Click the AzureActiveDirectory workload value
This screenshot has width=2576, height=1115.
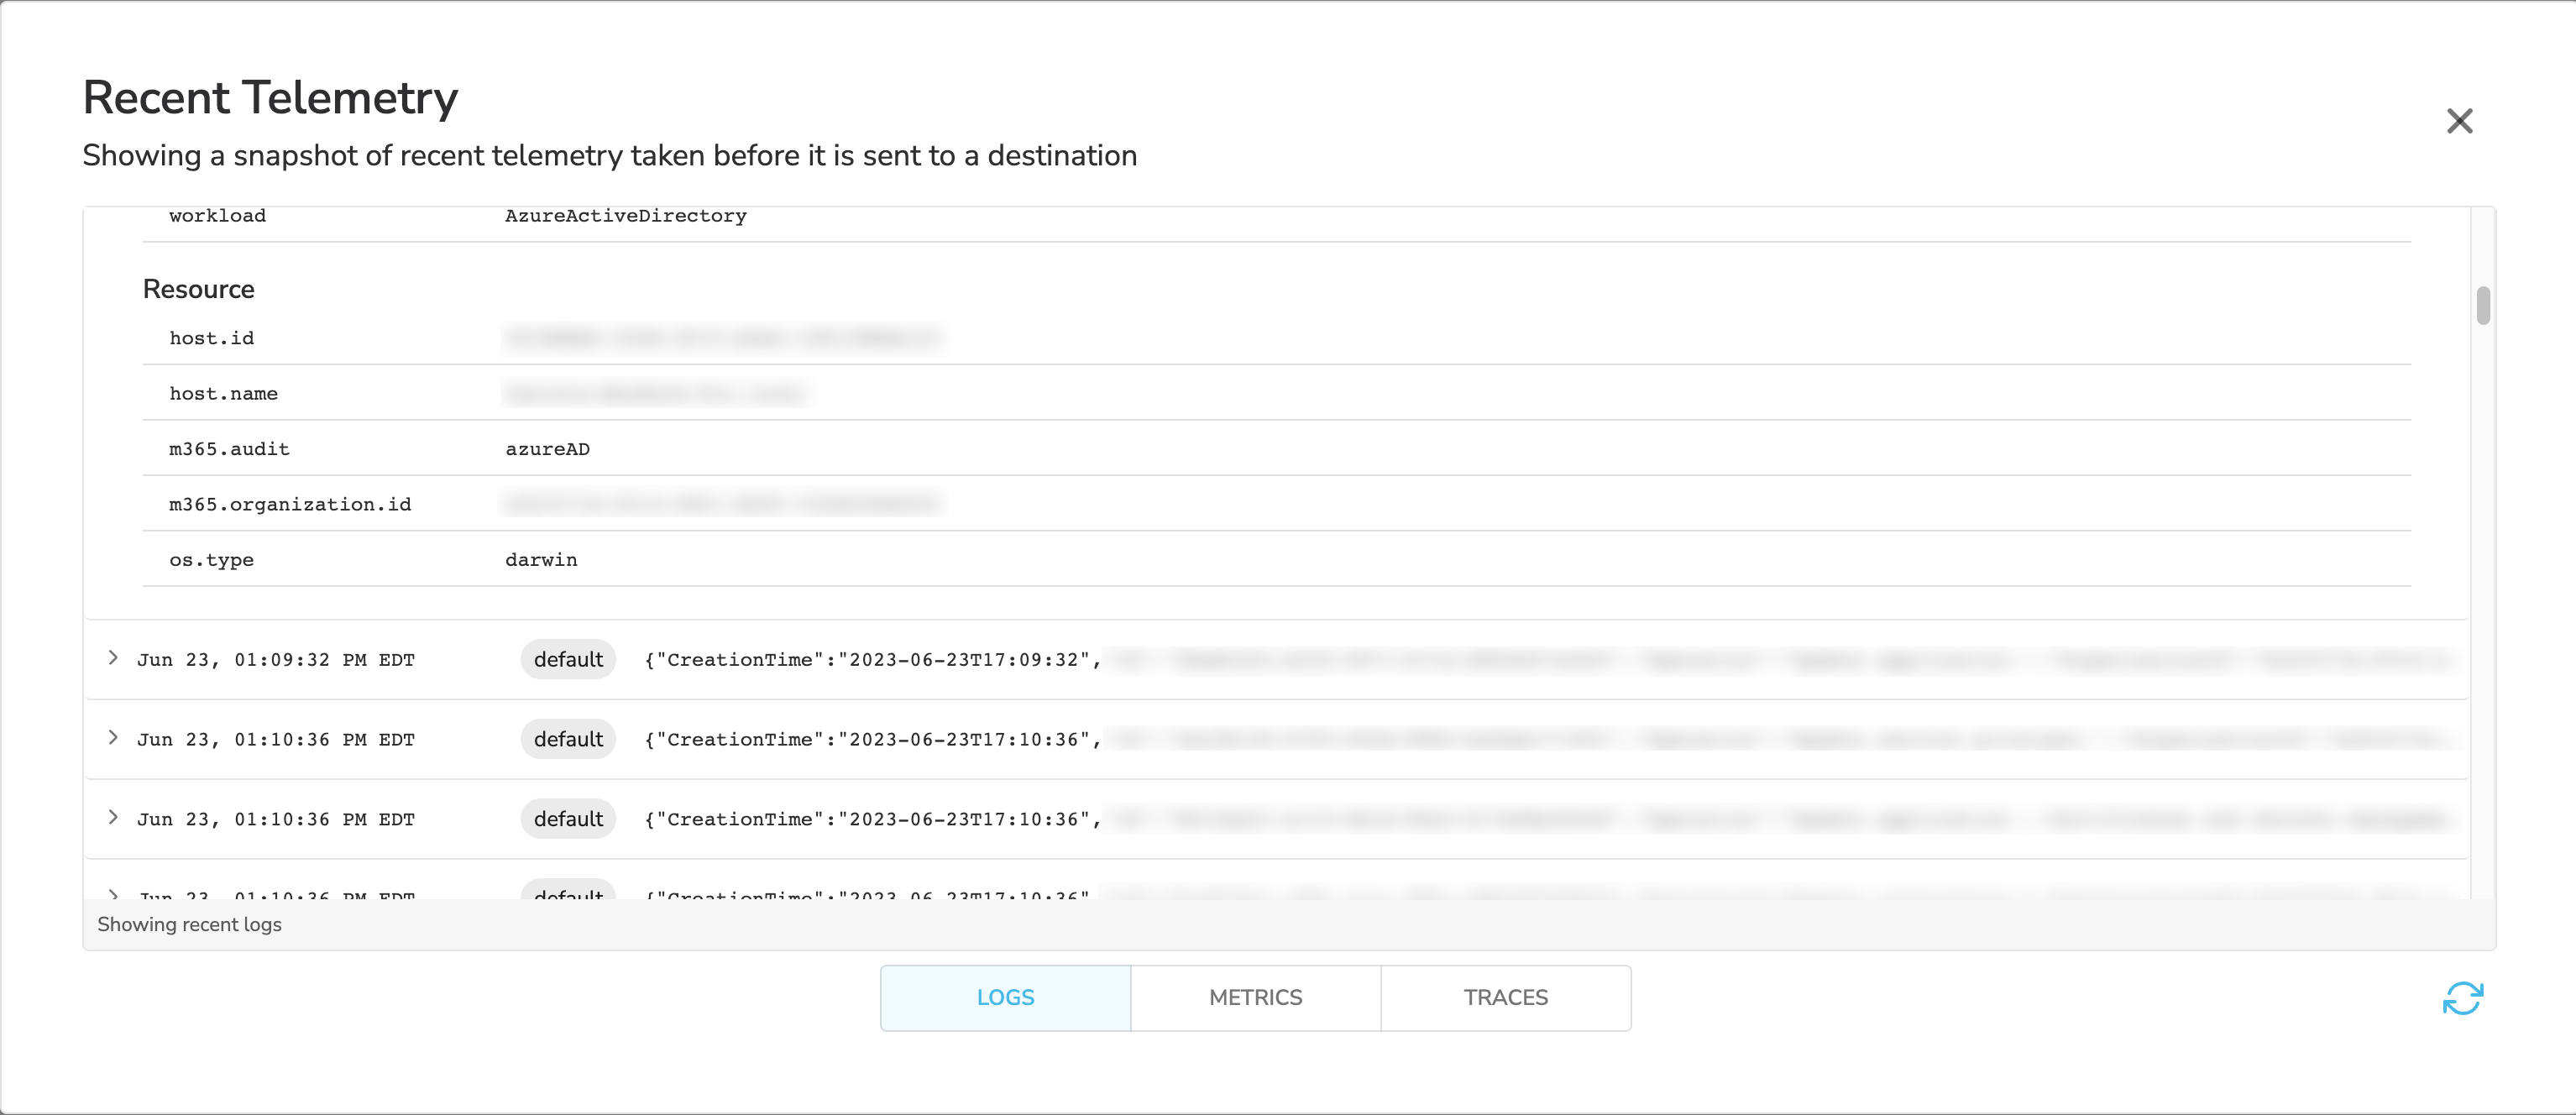point(625,216)
